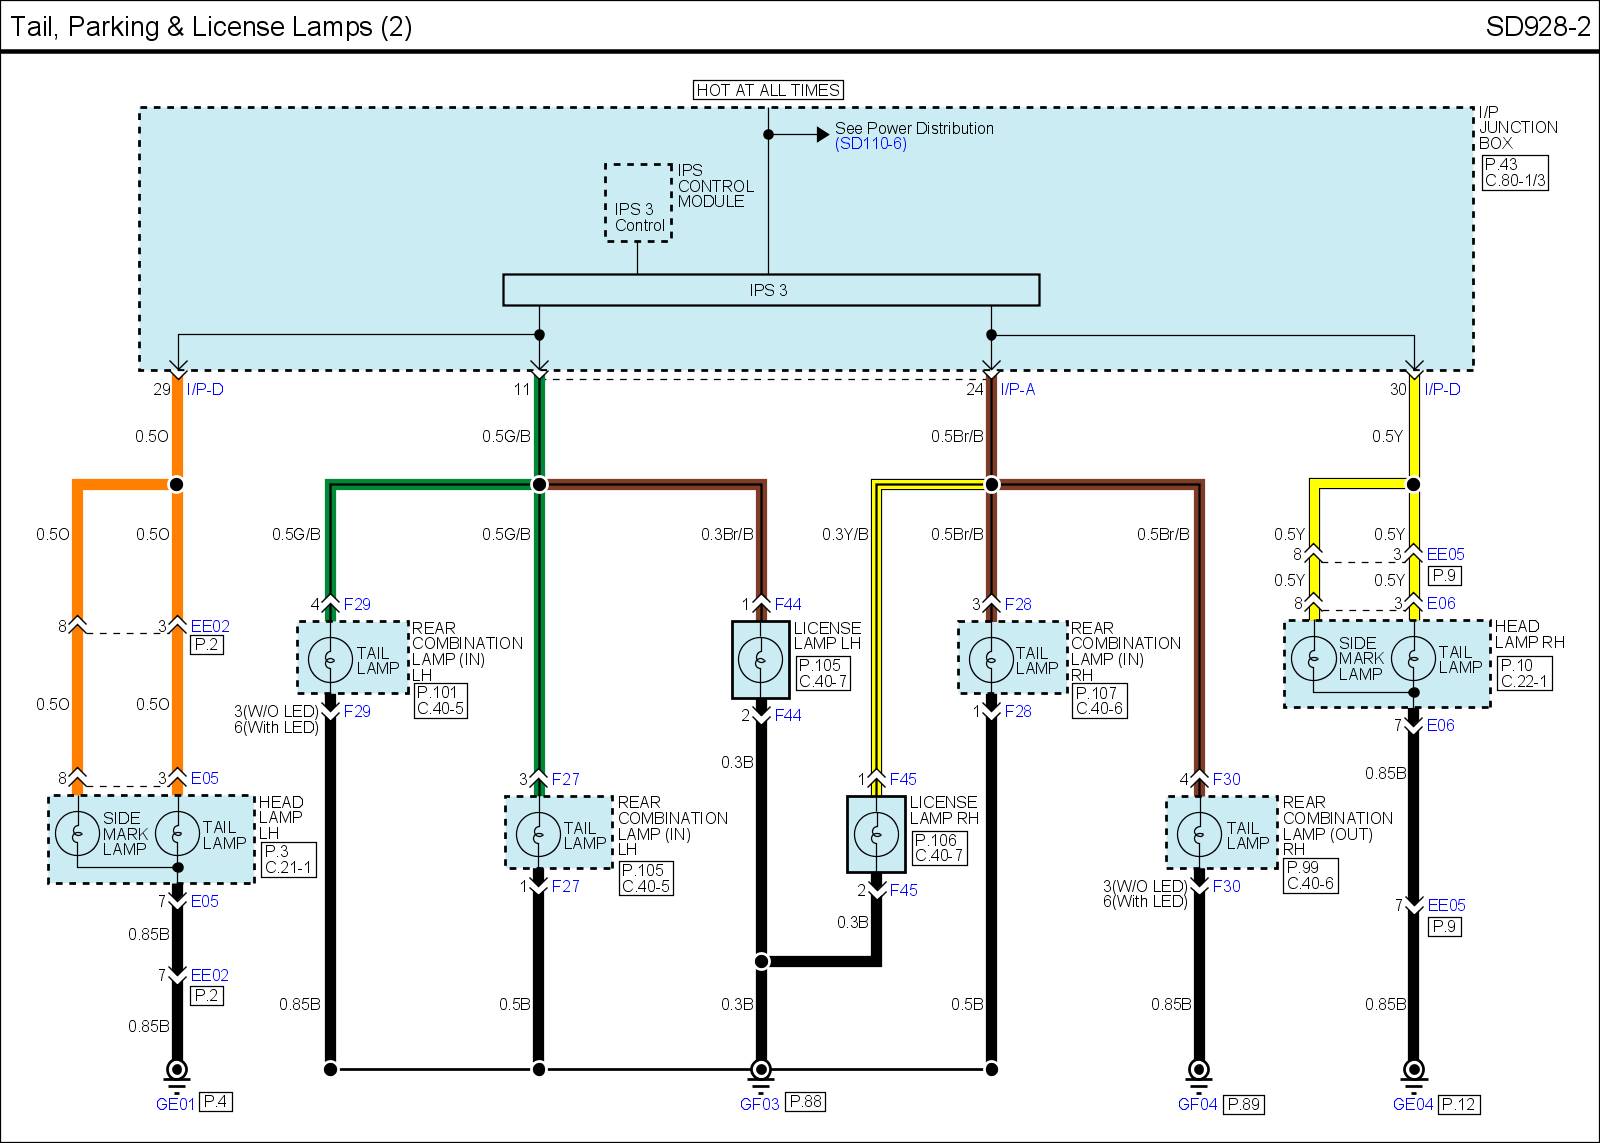This screenshot has width=1600, height=1143.
Task: Click the REAR COMBINATION LAMP (OUT) RH label
Action: [1338, 826]
